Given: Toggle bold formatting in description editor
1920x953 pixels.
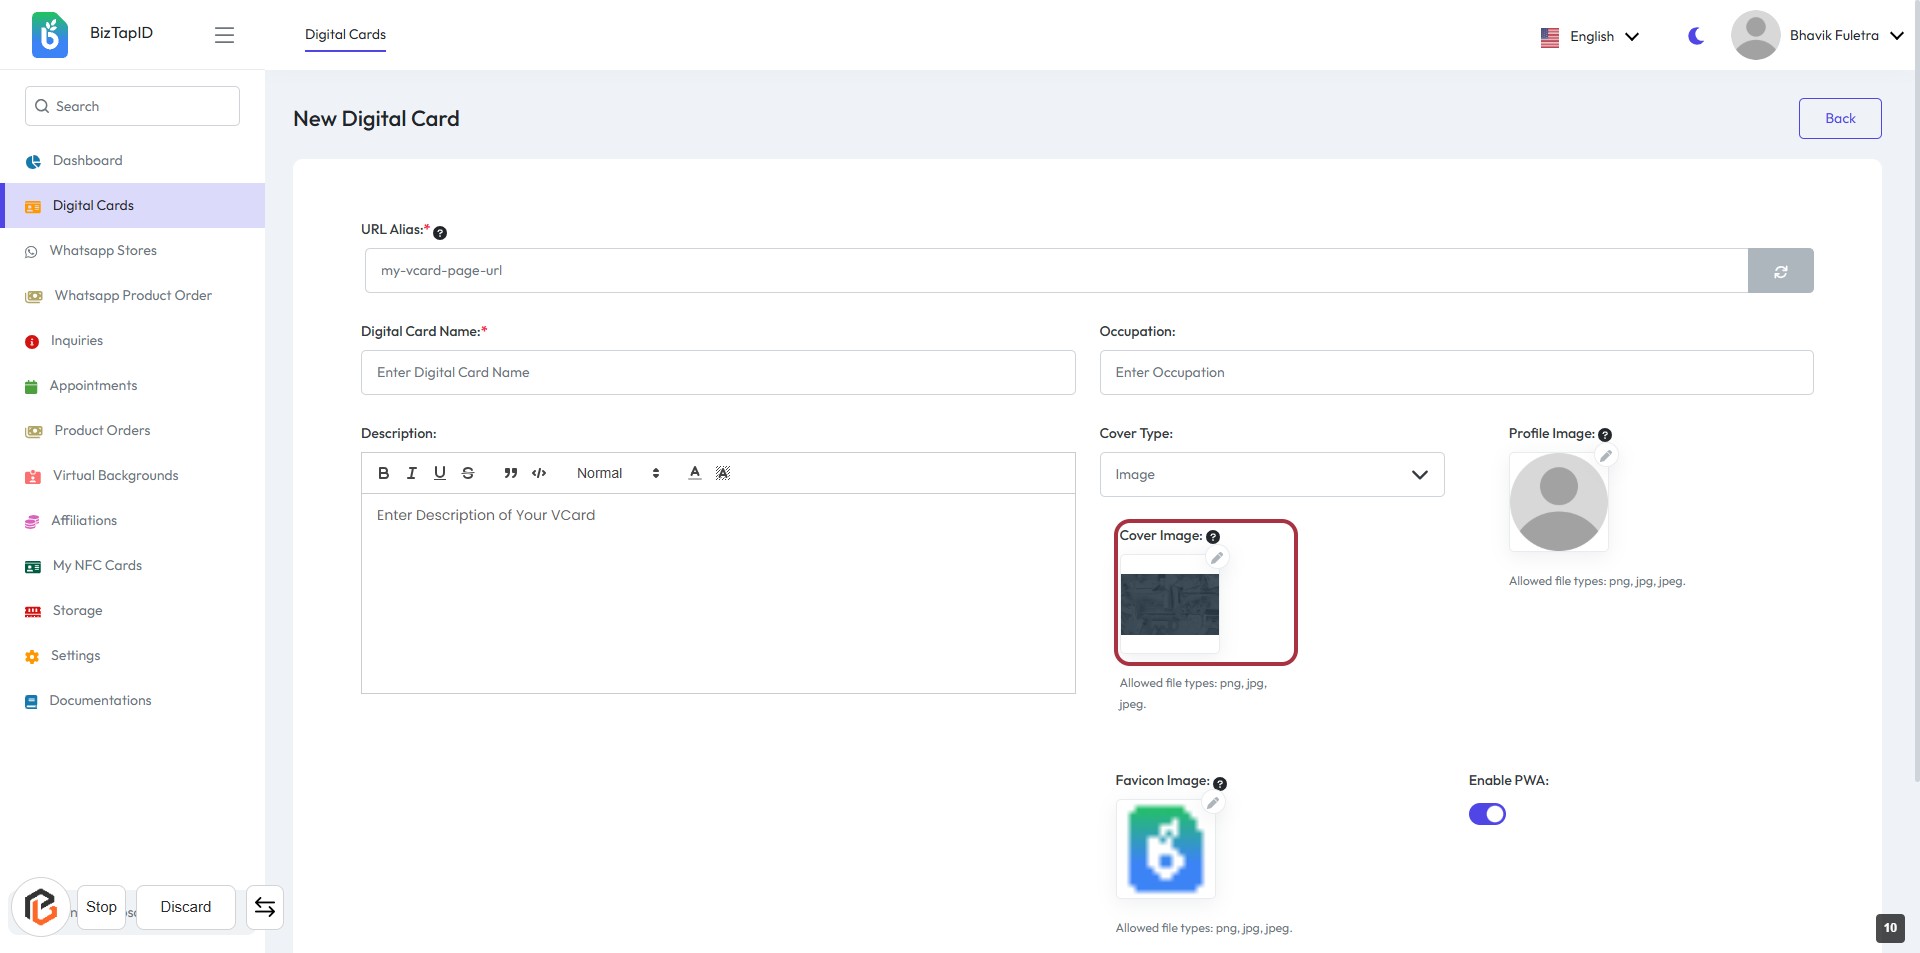Looking at the screenshot, I should (383, 473).
